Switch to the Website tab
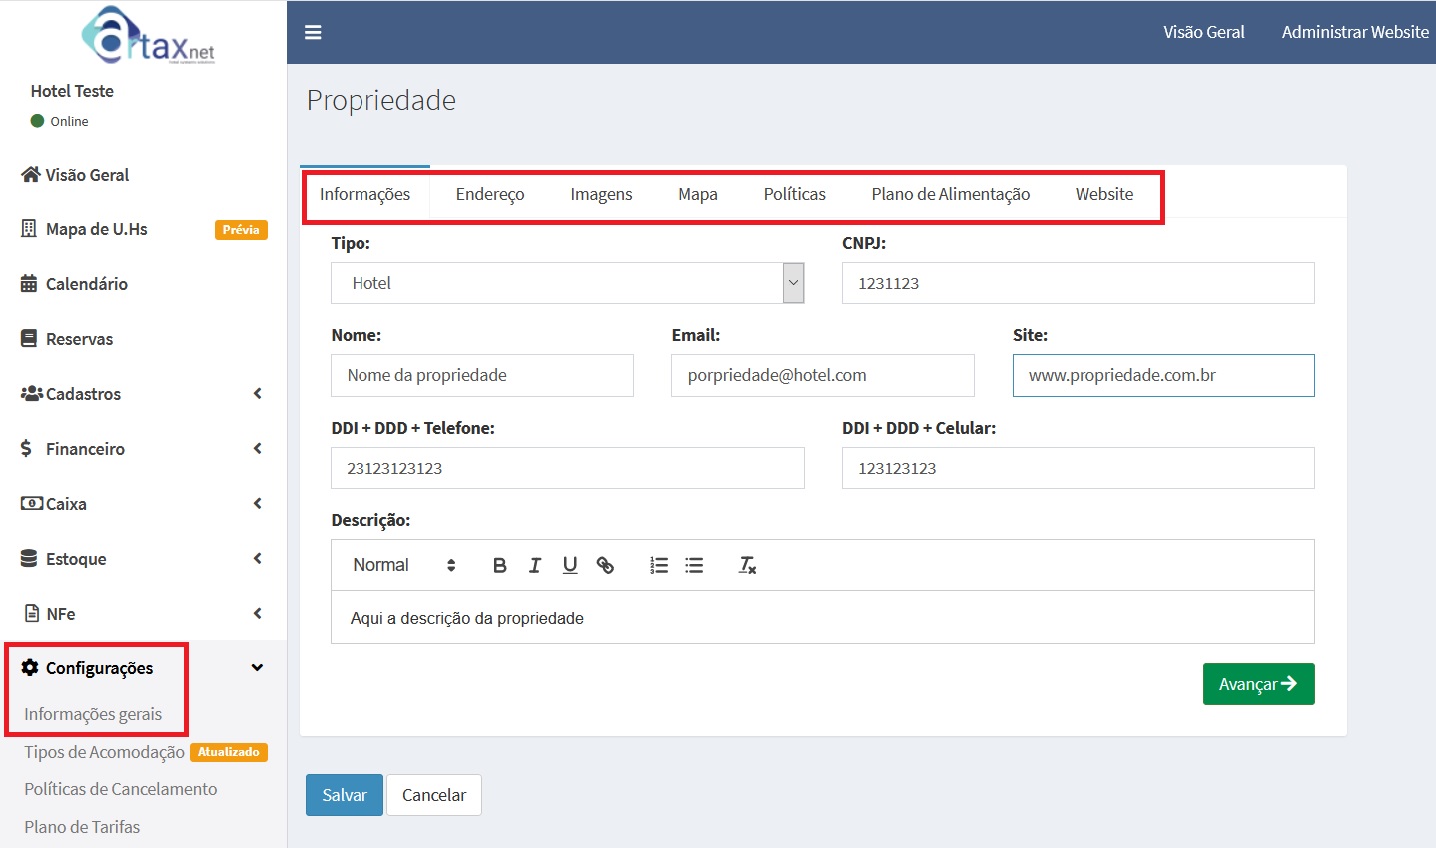Screen dimensions: 1436x848 (1105, 194)
